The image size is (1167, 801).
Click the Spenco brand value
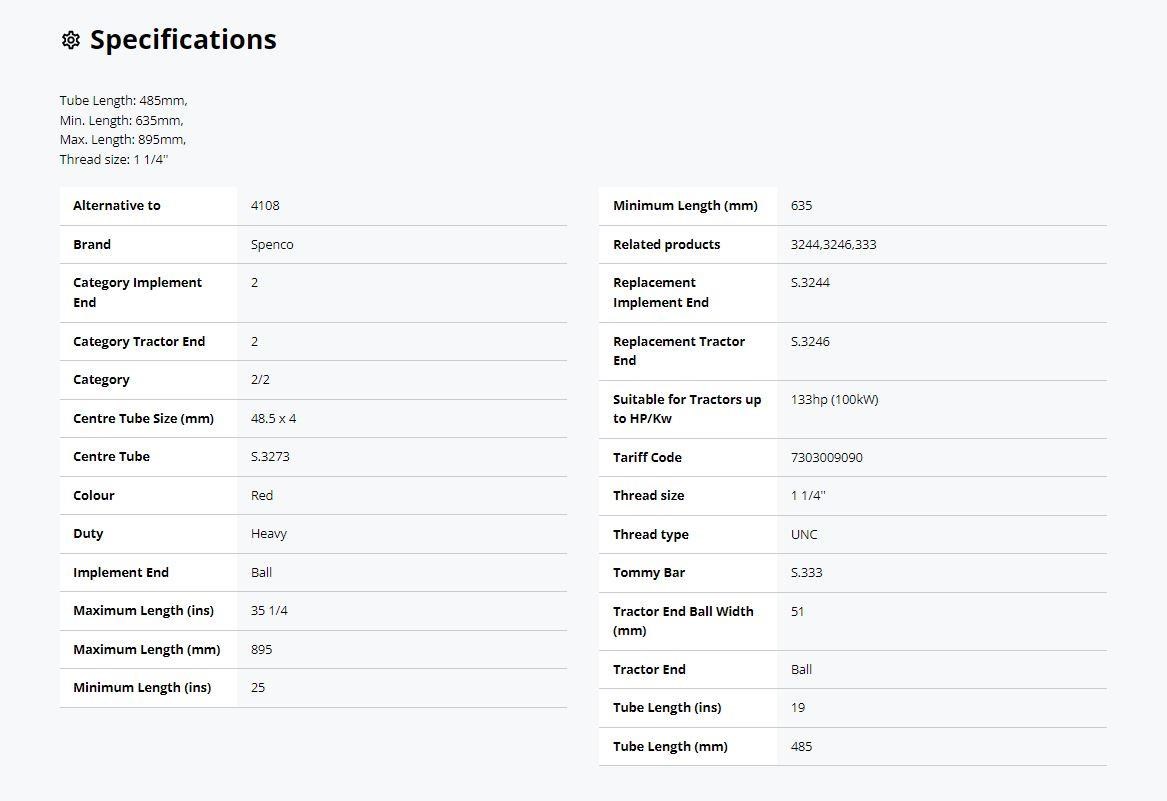click(272, 244)
